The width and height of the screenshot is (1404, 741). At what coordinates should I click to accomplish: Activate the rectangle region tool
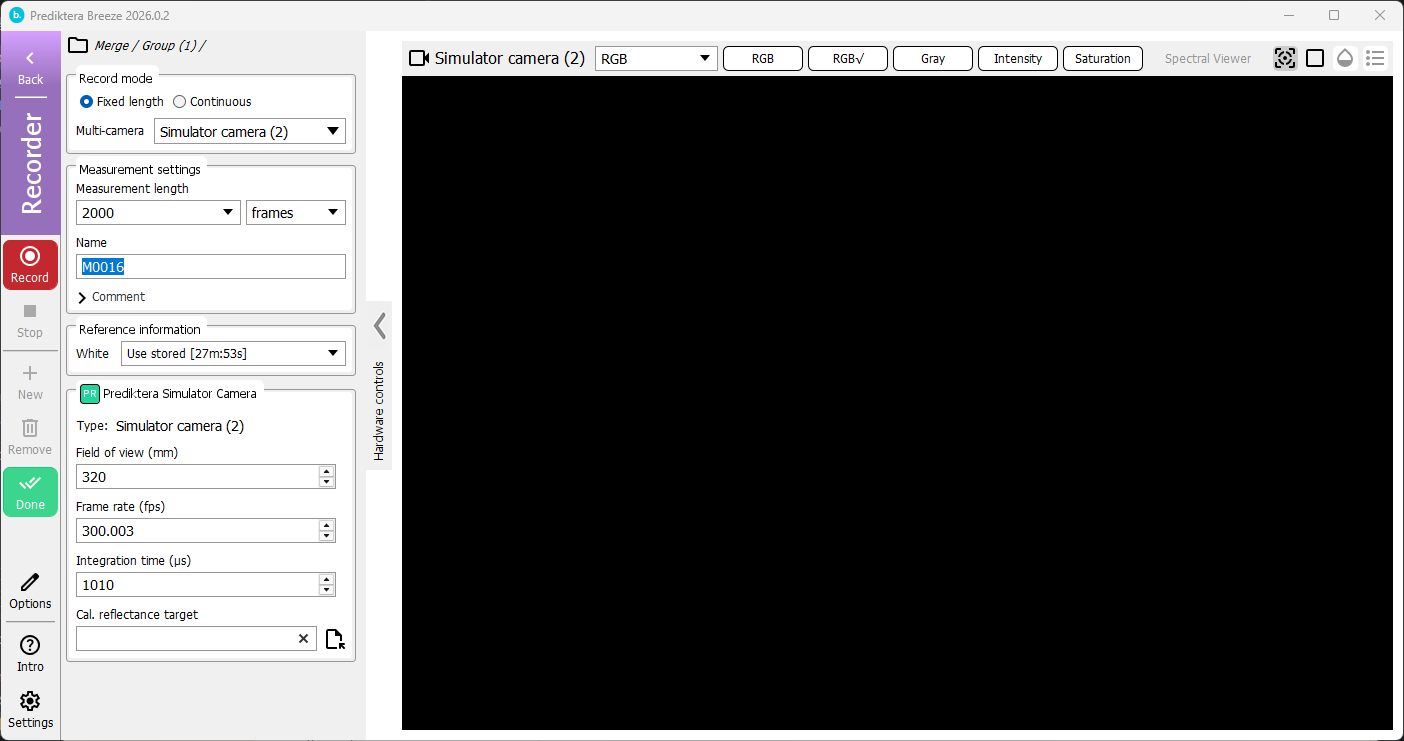[1314, 57]
